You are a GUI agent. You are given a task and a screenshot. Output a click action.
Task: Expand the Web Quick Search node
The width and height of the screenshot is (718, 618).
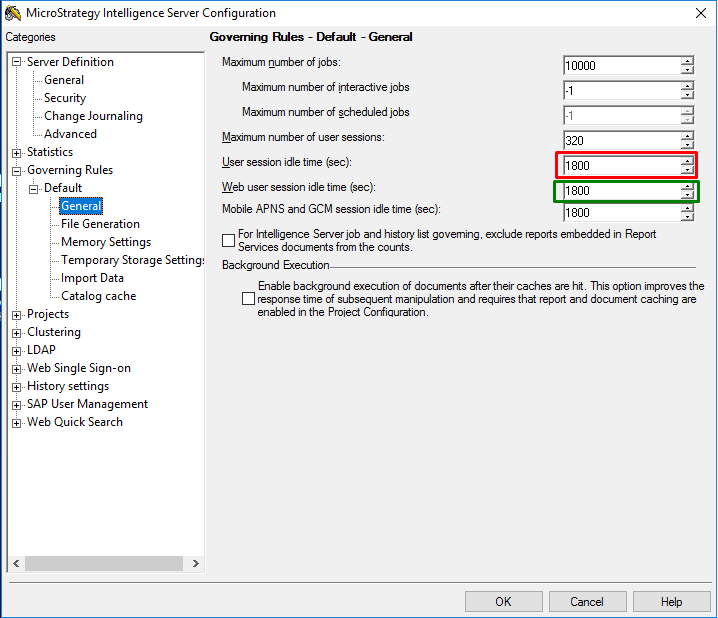pos(16,423)
